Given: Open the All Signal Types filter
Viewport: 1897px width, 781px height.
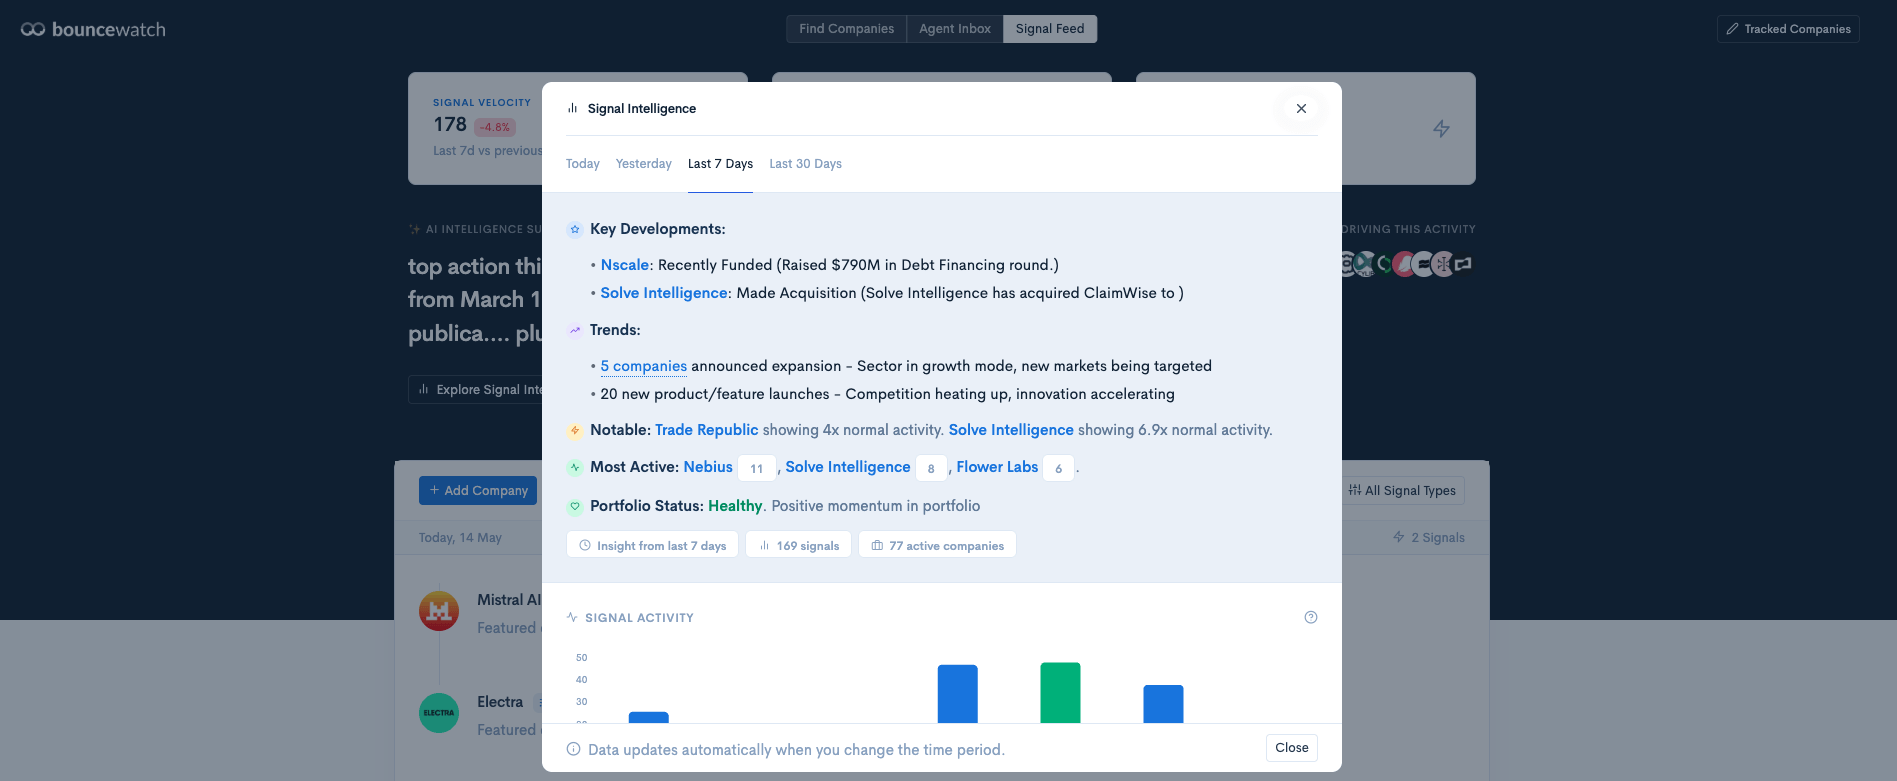Looking at the screenshot, I should 1403,490.
